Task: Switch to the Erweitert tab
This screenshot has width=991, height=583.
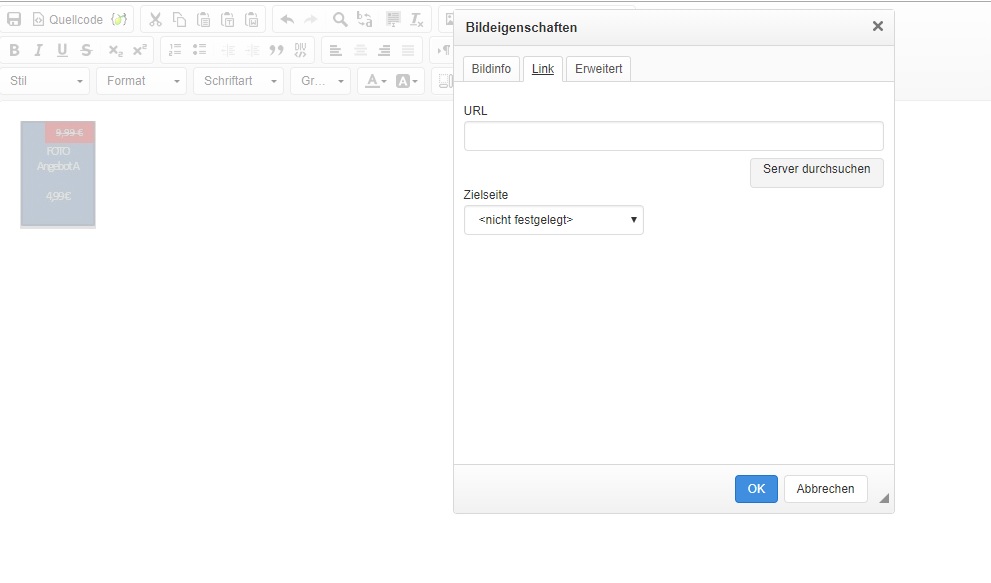Action: [598, 69]
